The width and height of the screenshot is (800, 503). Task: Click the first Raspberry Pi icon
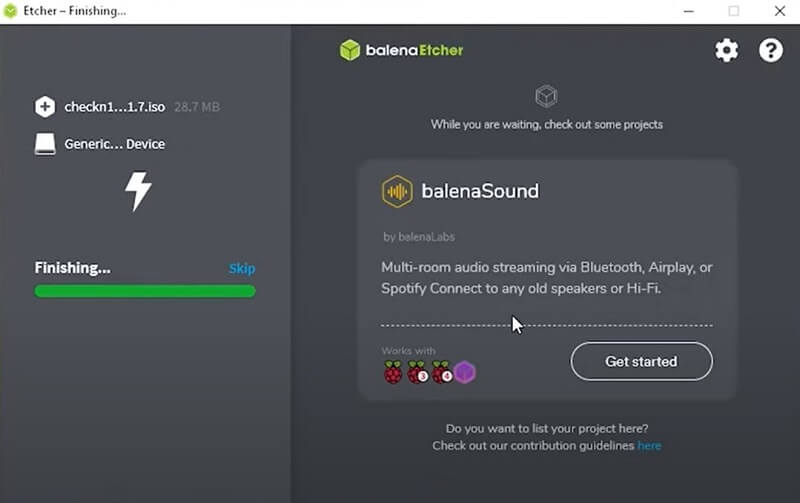click(x=393, y=373)
